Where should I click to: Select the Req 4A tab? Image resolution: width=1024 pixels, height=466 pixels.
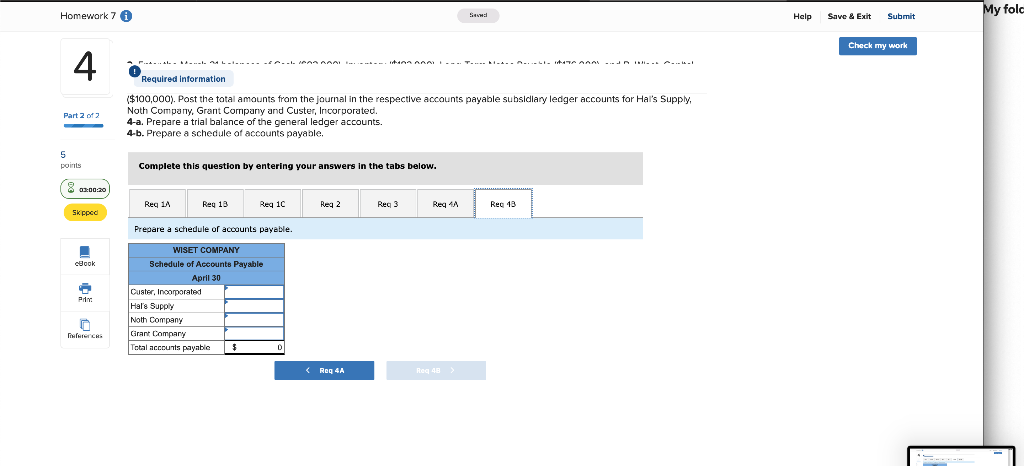(x=445, y=204)
